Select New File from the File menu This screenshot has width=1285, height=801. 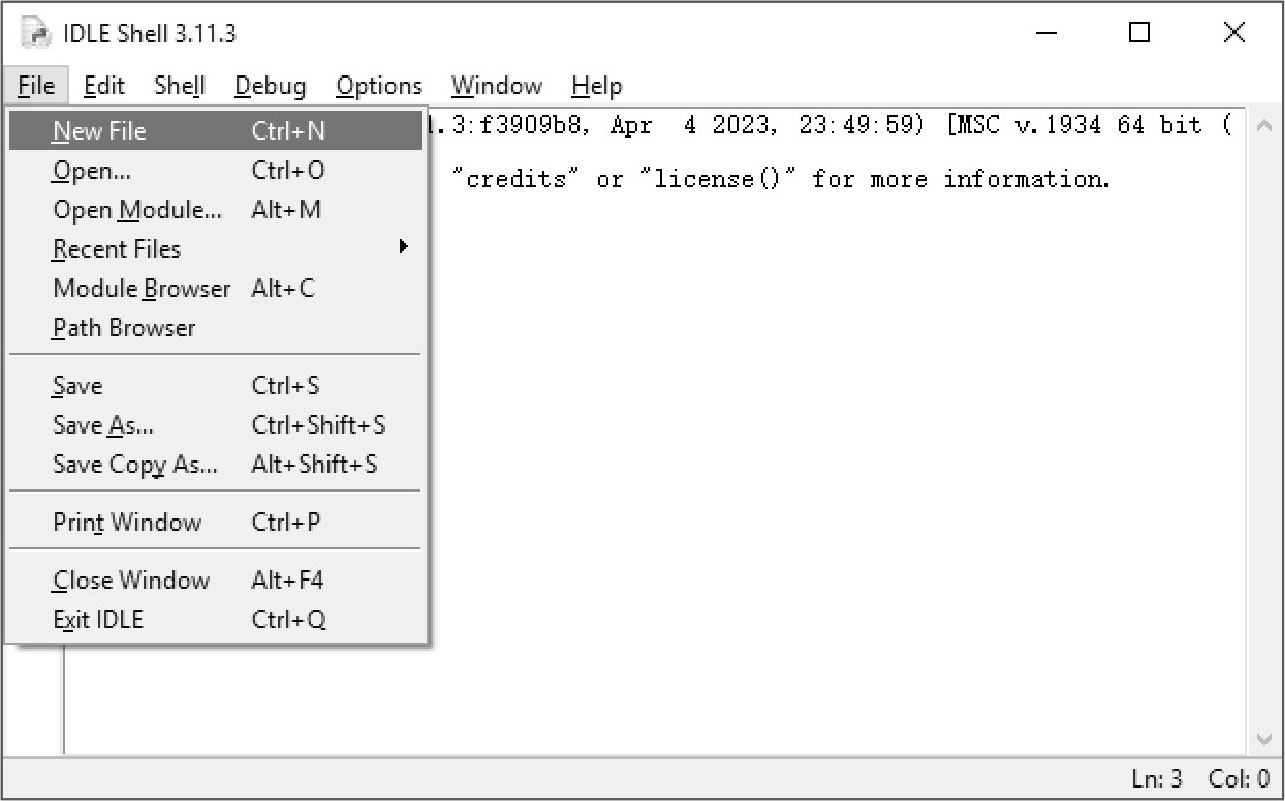(x=215, y=131)
